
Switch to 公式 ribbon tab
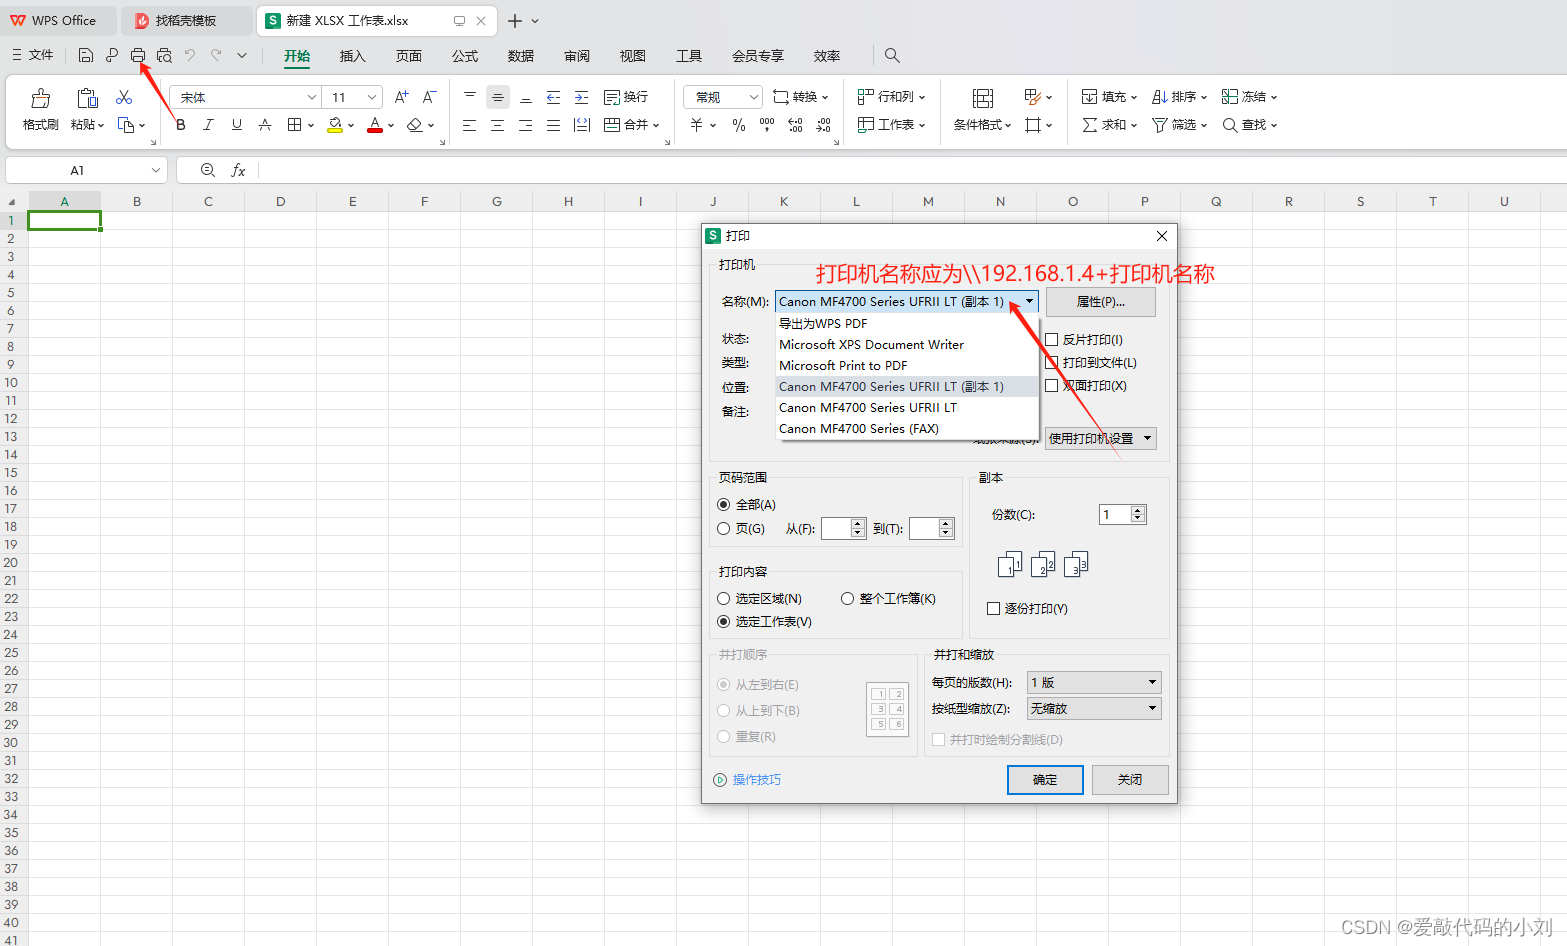[x=465, y=56]
